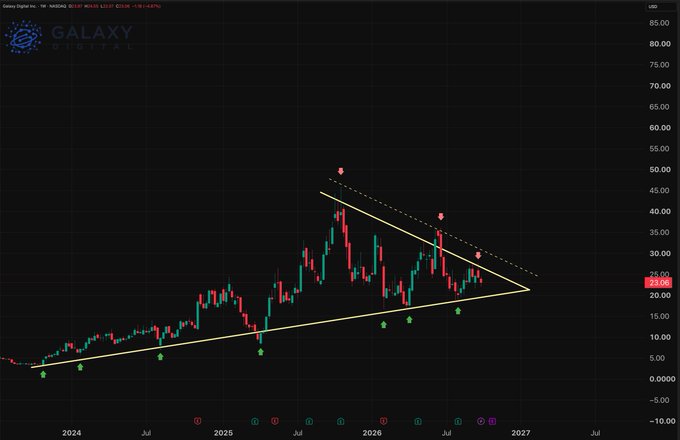Click the 15.00 price scale label
The image size is (680, 440).
660,316
